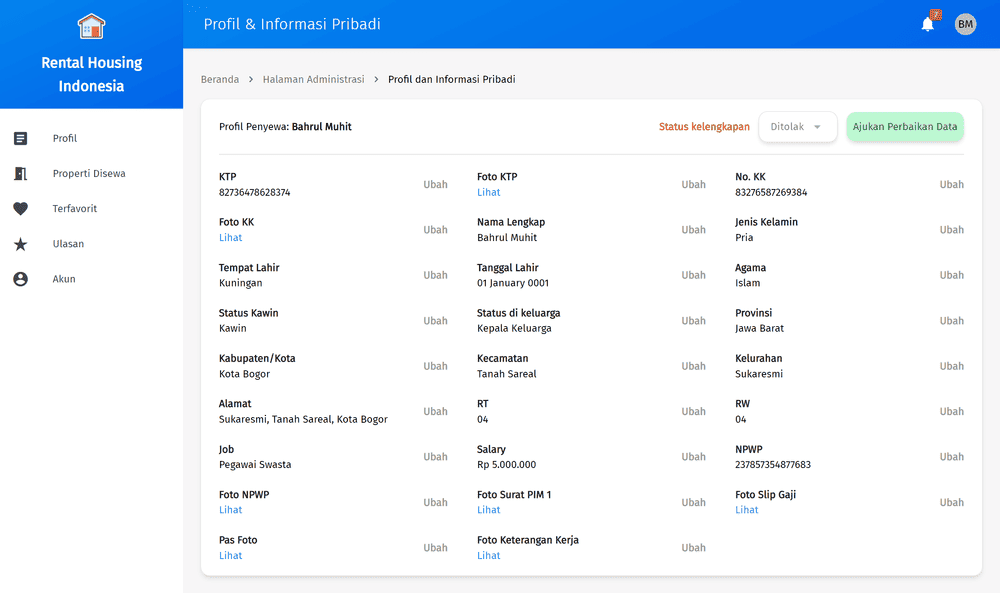Click the Akun person icon
The height and width of the screenshot is (593, 1000).
coord(21,279)
